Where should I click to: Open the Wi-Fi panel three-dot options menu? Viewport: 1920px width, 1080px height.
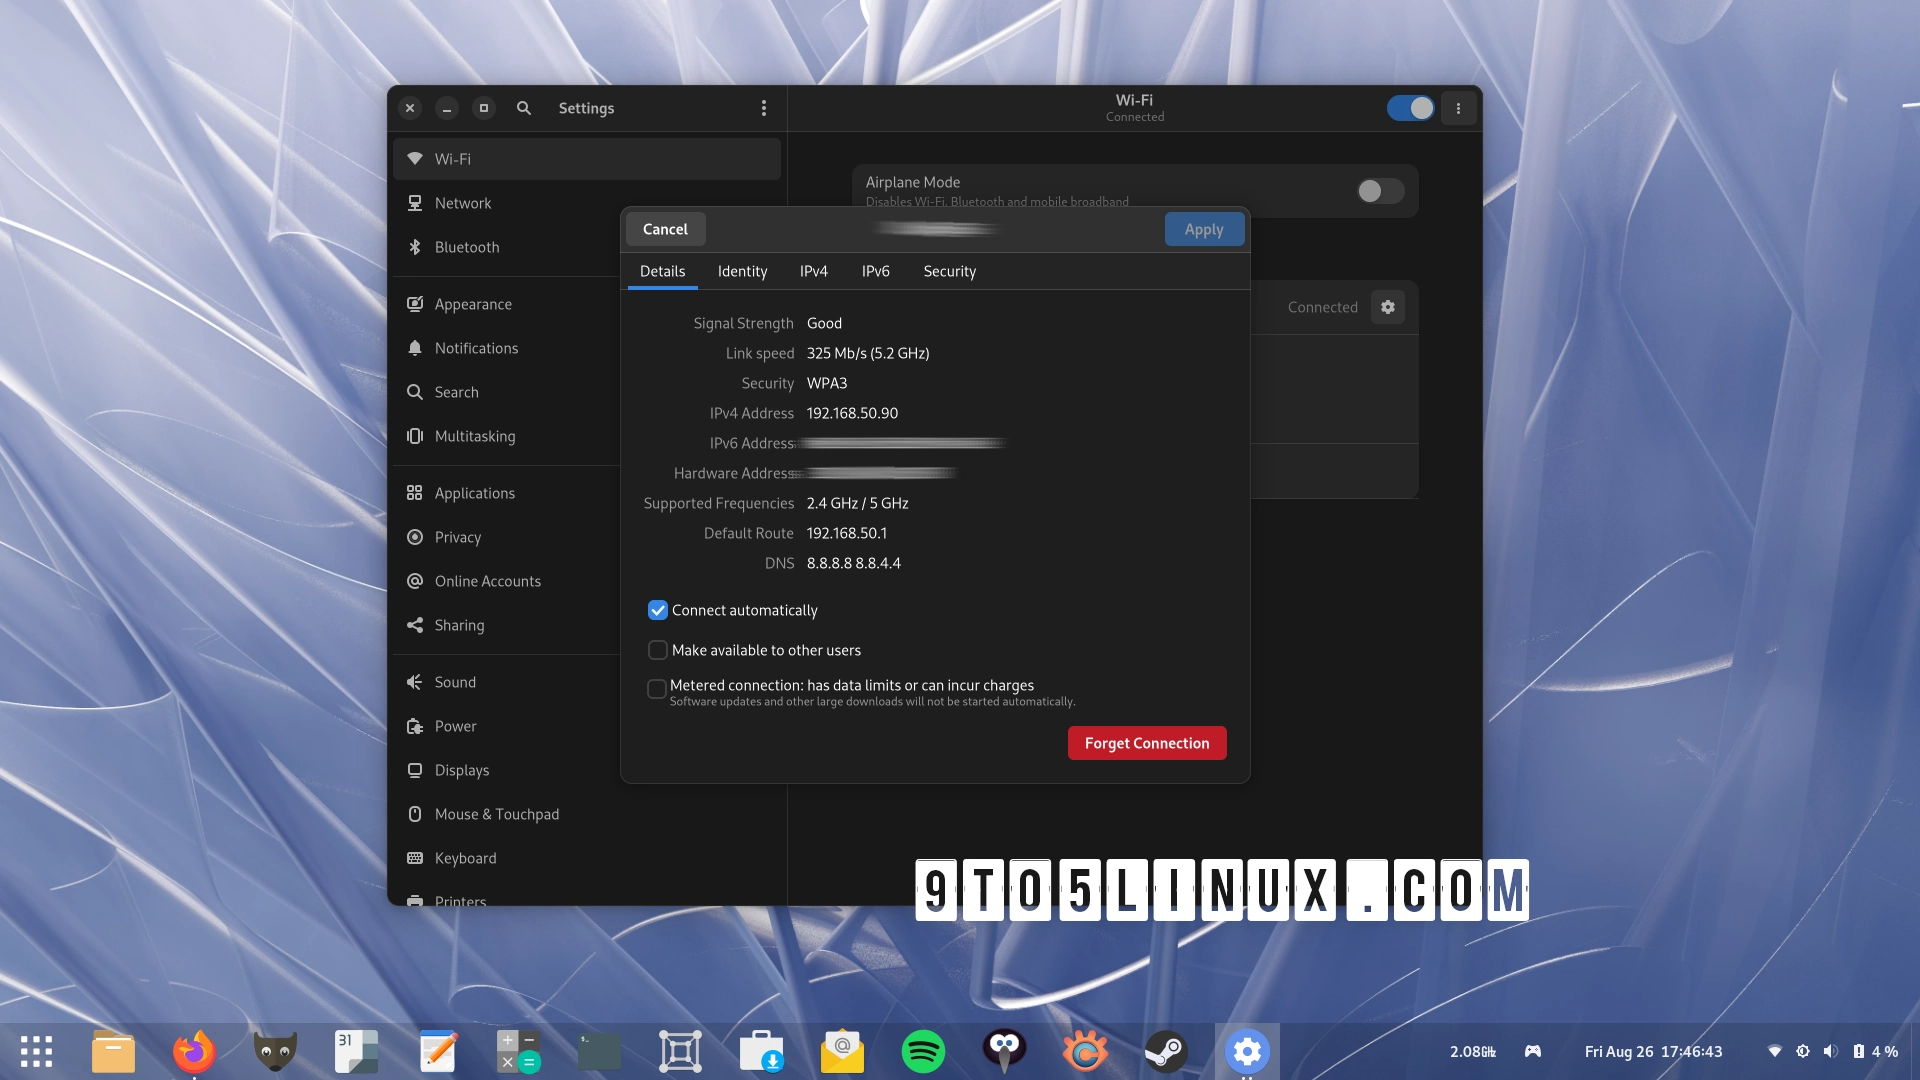1458,108
